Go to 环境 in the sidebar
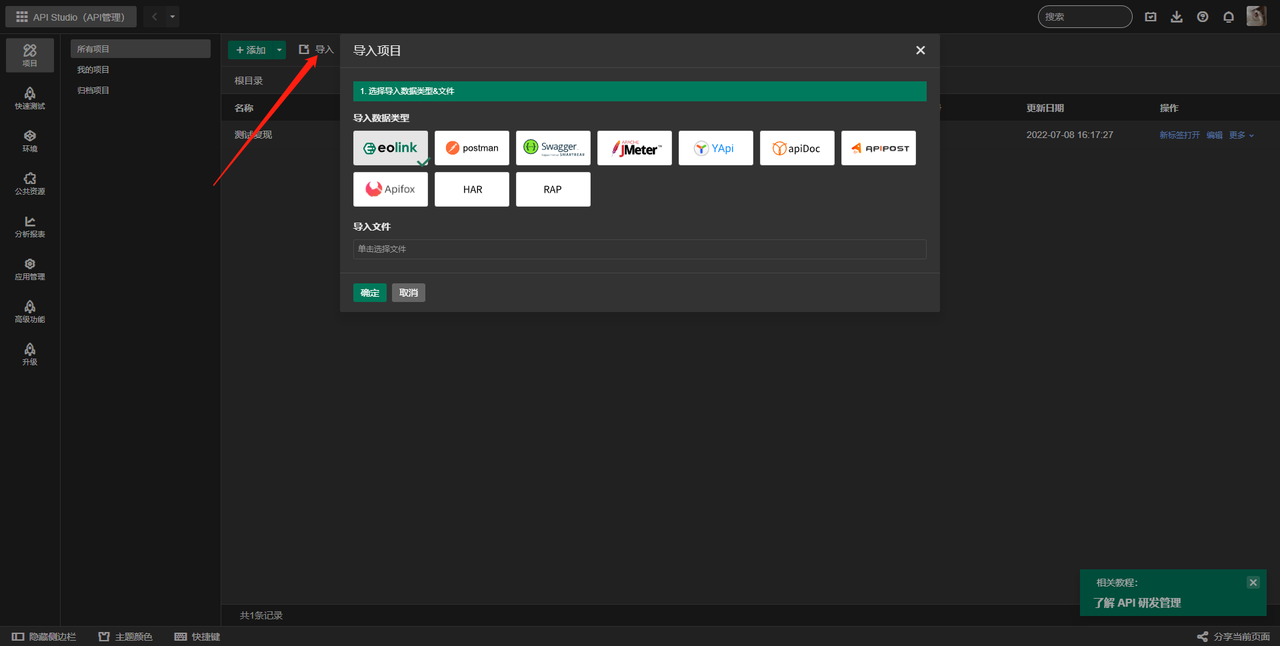1280x646 pixels. [x=30, y=141]
